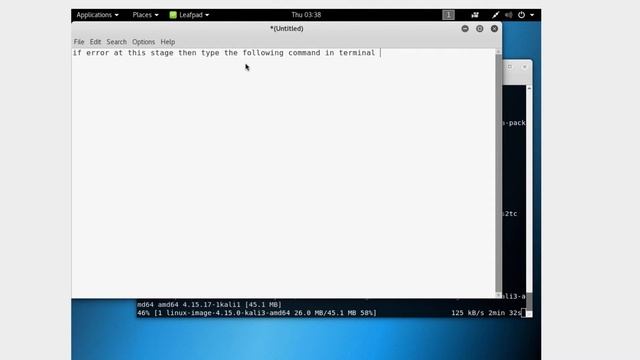Maximize the Leafpad Untitled window

tap(480, 29)
